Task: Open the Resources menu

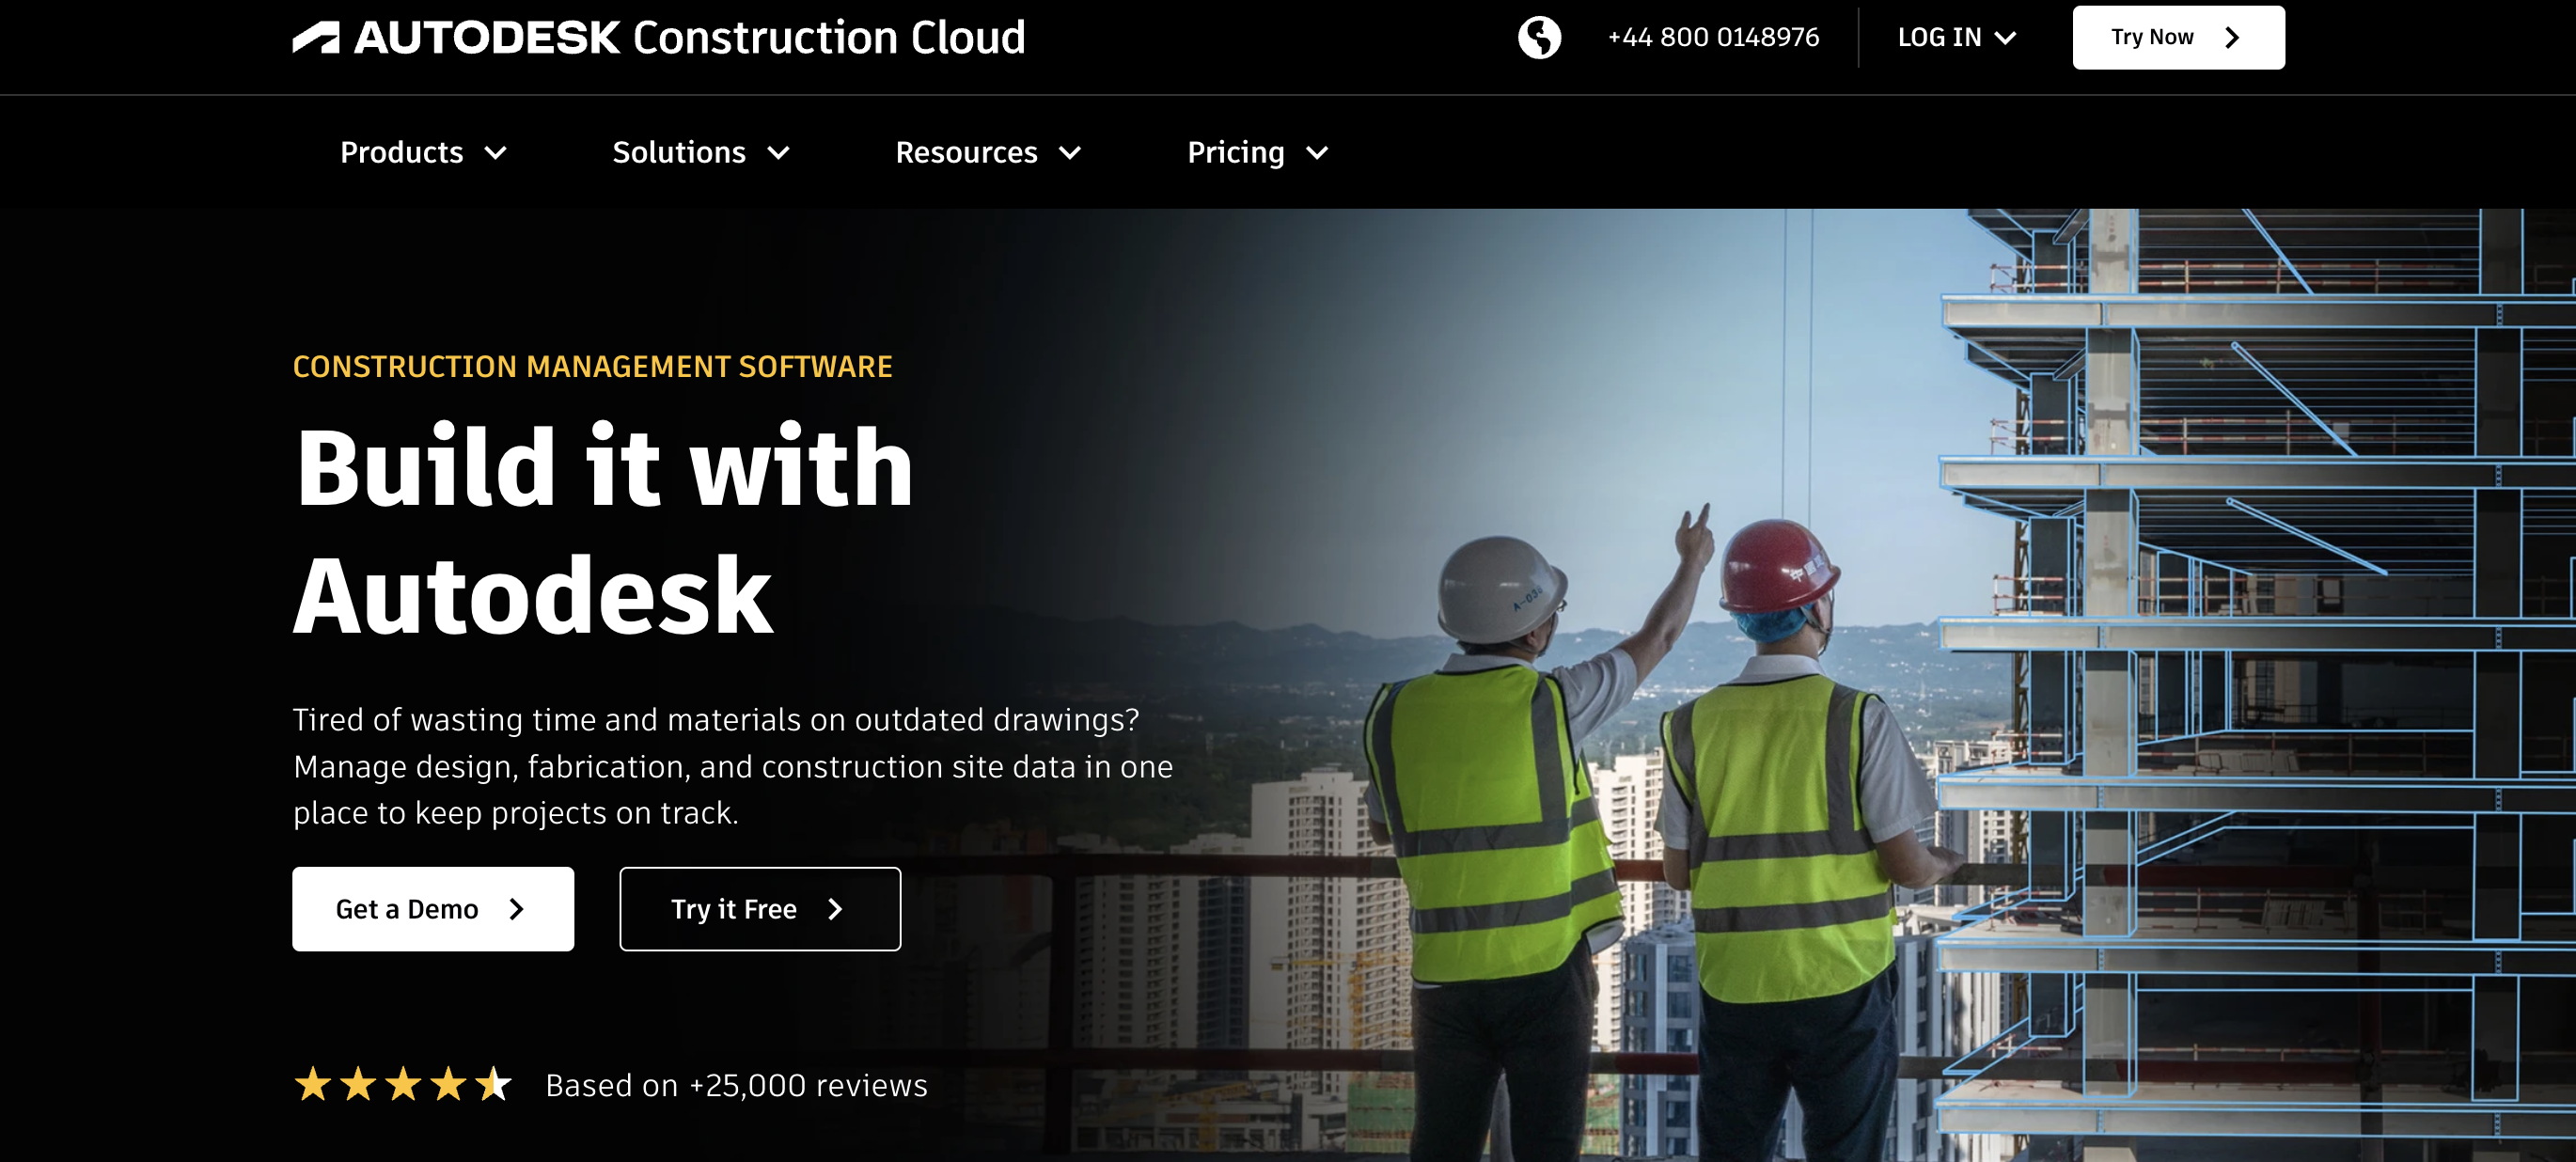Action: [988, 152]
